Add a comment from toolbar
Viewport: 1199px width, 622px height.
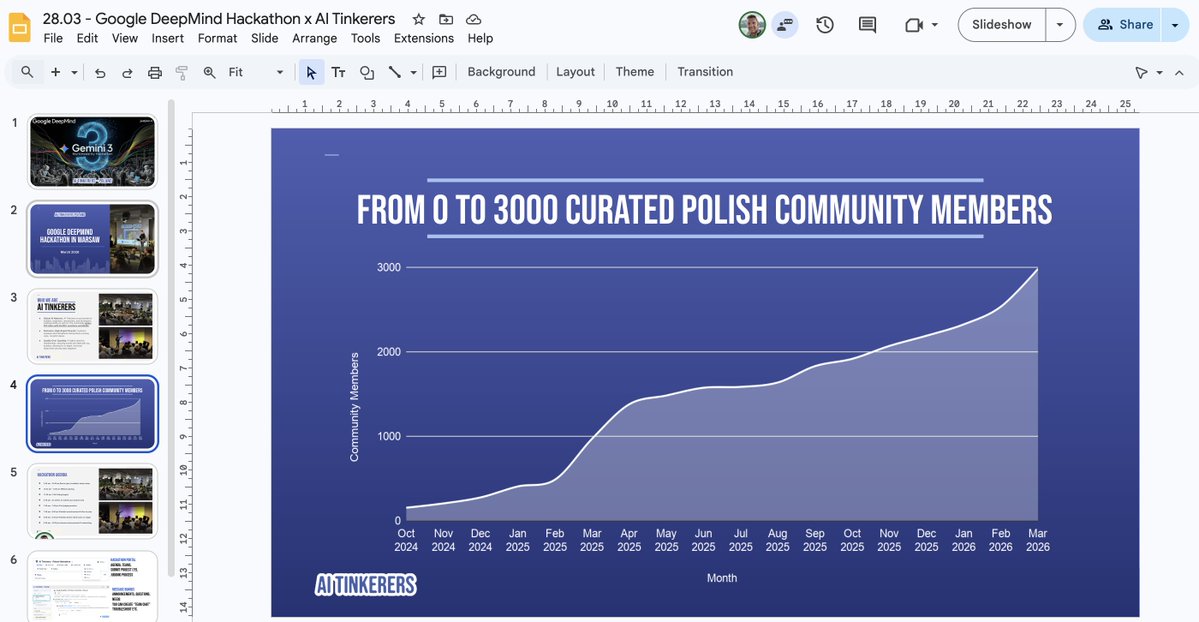pos(440,72)
